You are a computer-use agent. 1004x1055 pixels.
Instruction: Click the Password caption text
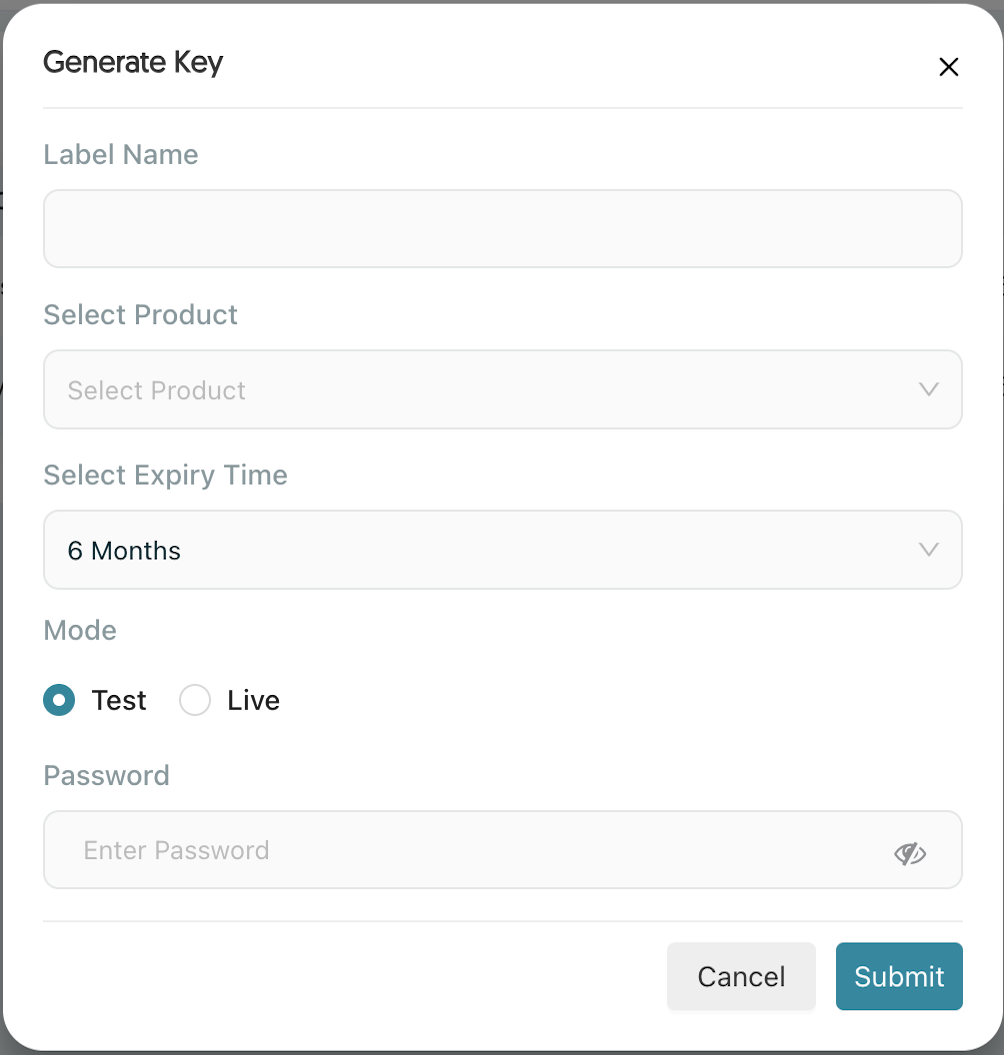tap(106, 776)
